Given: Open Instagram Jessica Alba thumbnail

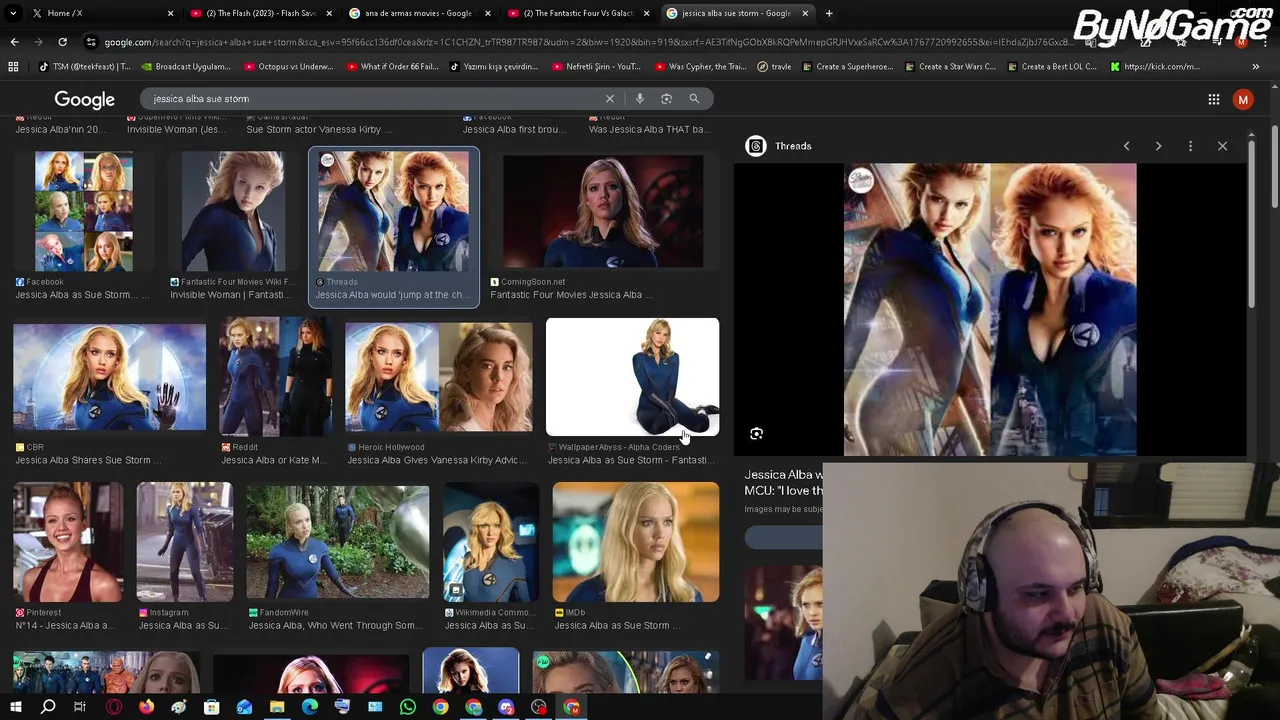Looking at the screenshot, I should click(x=185, y=541).
